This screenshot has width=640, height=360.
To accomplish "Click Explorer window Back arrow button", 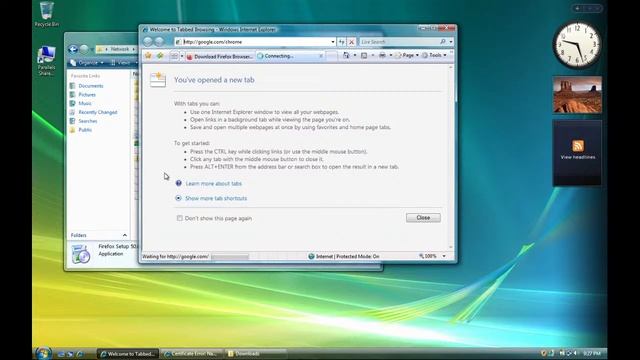I will [73, 49].
